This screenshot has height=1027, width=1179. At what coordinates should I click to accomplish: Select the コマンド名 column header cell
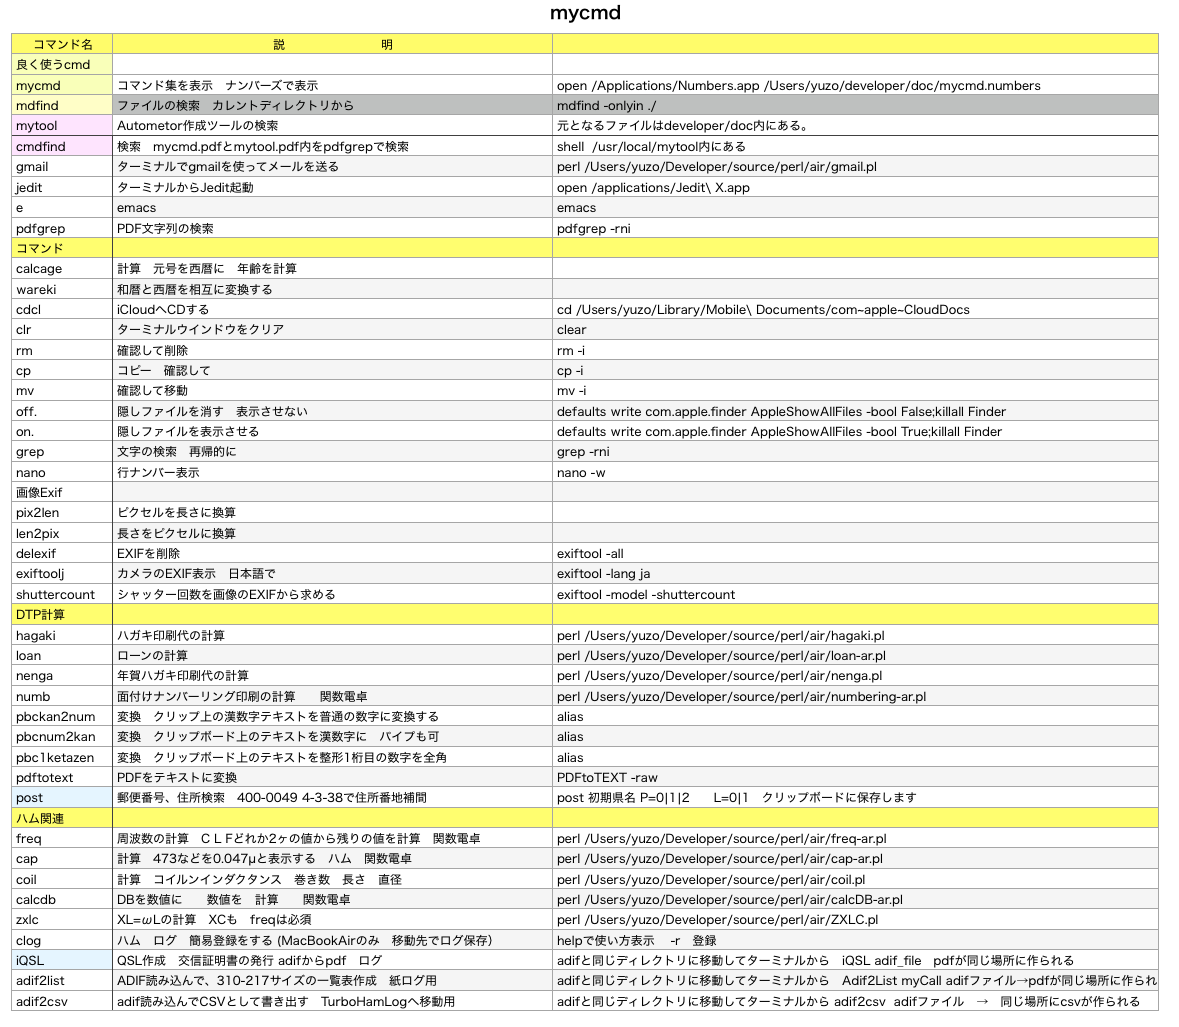click(x=62, y=44)
